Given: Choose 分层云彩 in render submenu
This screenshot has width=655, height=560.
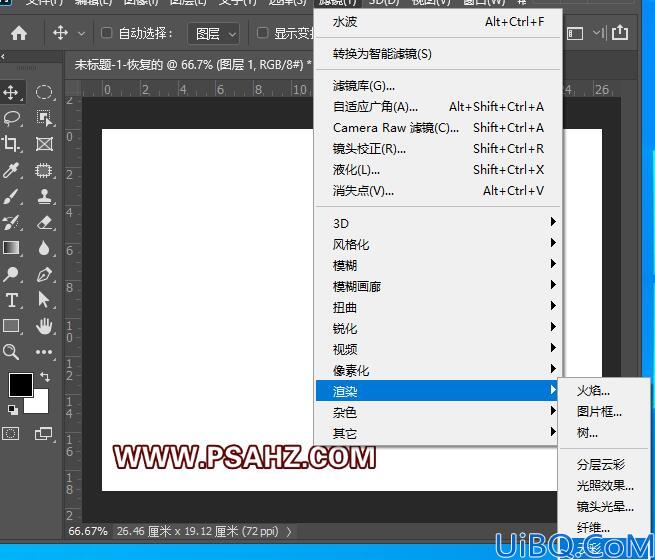Looking at the screenshot, I should 604,464.
